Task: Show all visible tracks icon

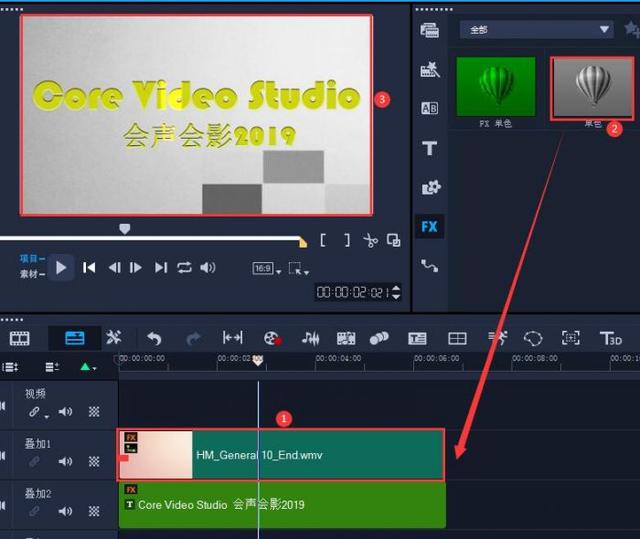Action: pos(10,367)
